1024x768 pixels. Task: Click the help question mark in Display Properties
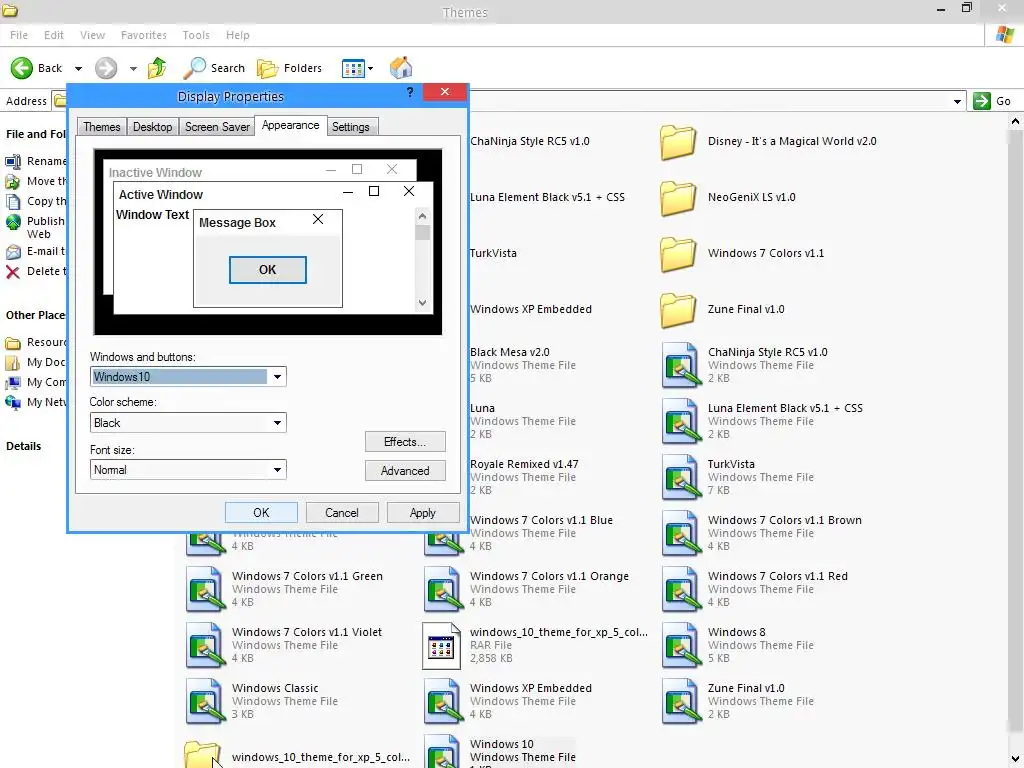point(409,92)
